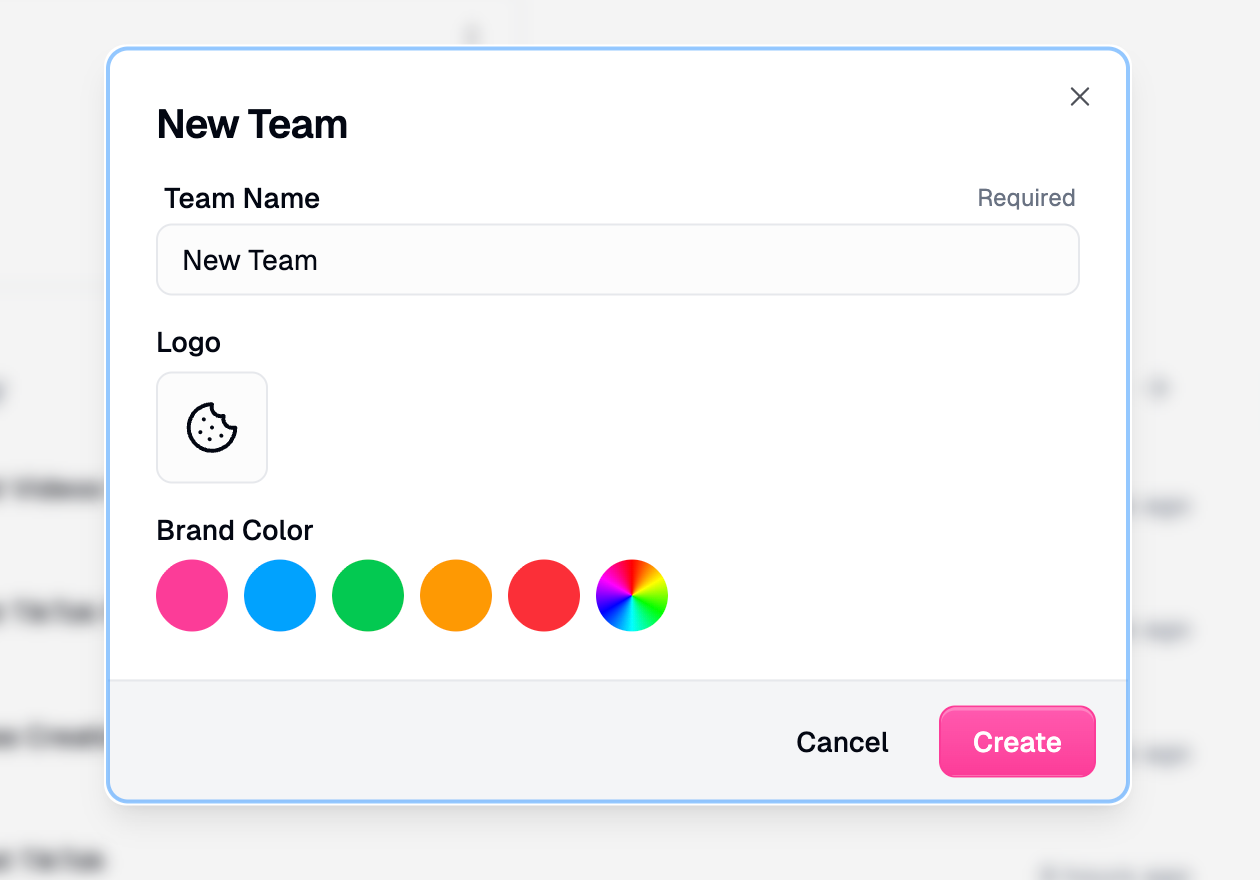Select the green brand color

[368, 595]
